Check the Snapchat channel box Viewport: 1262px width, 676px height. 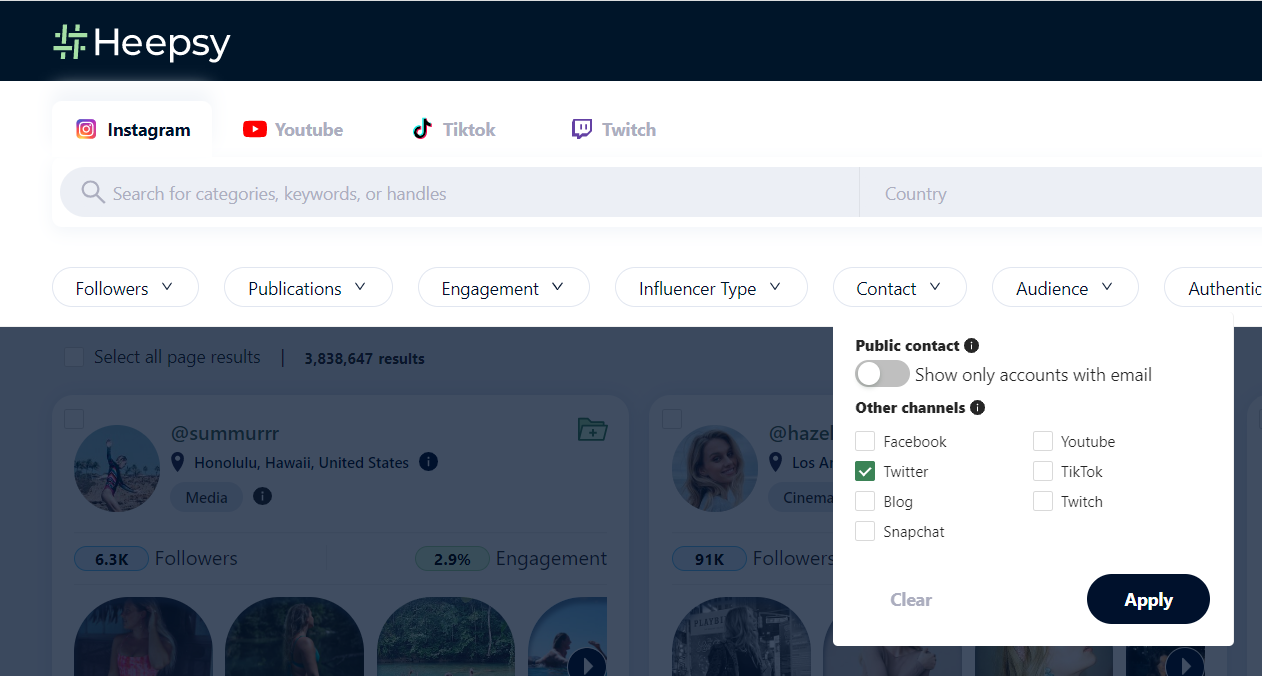click(x=865, y=531)
